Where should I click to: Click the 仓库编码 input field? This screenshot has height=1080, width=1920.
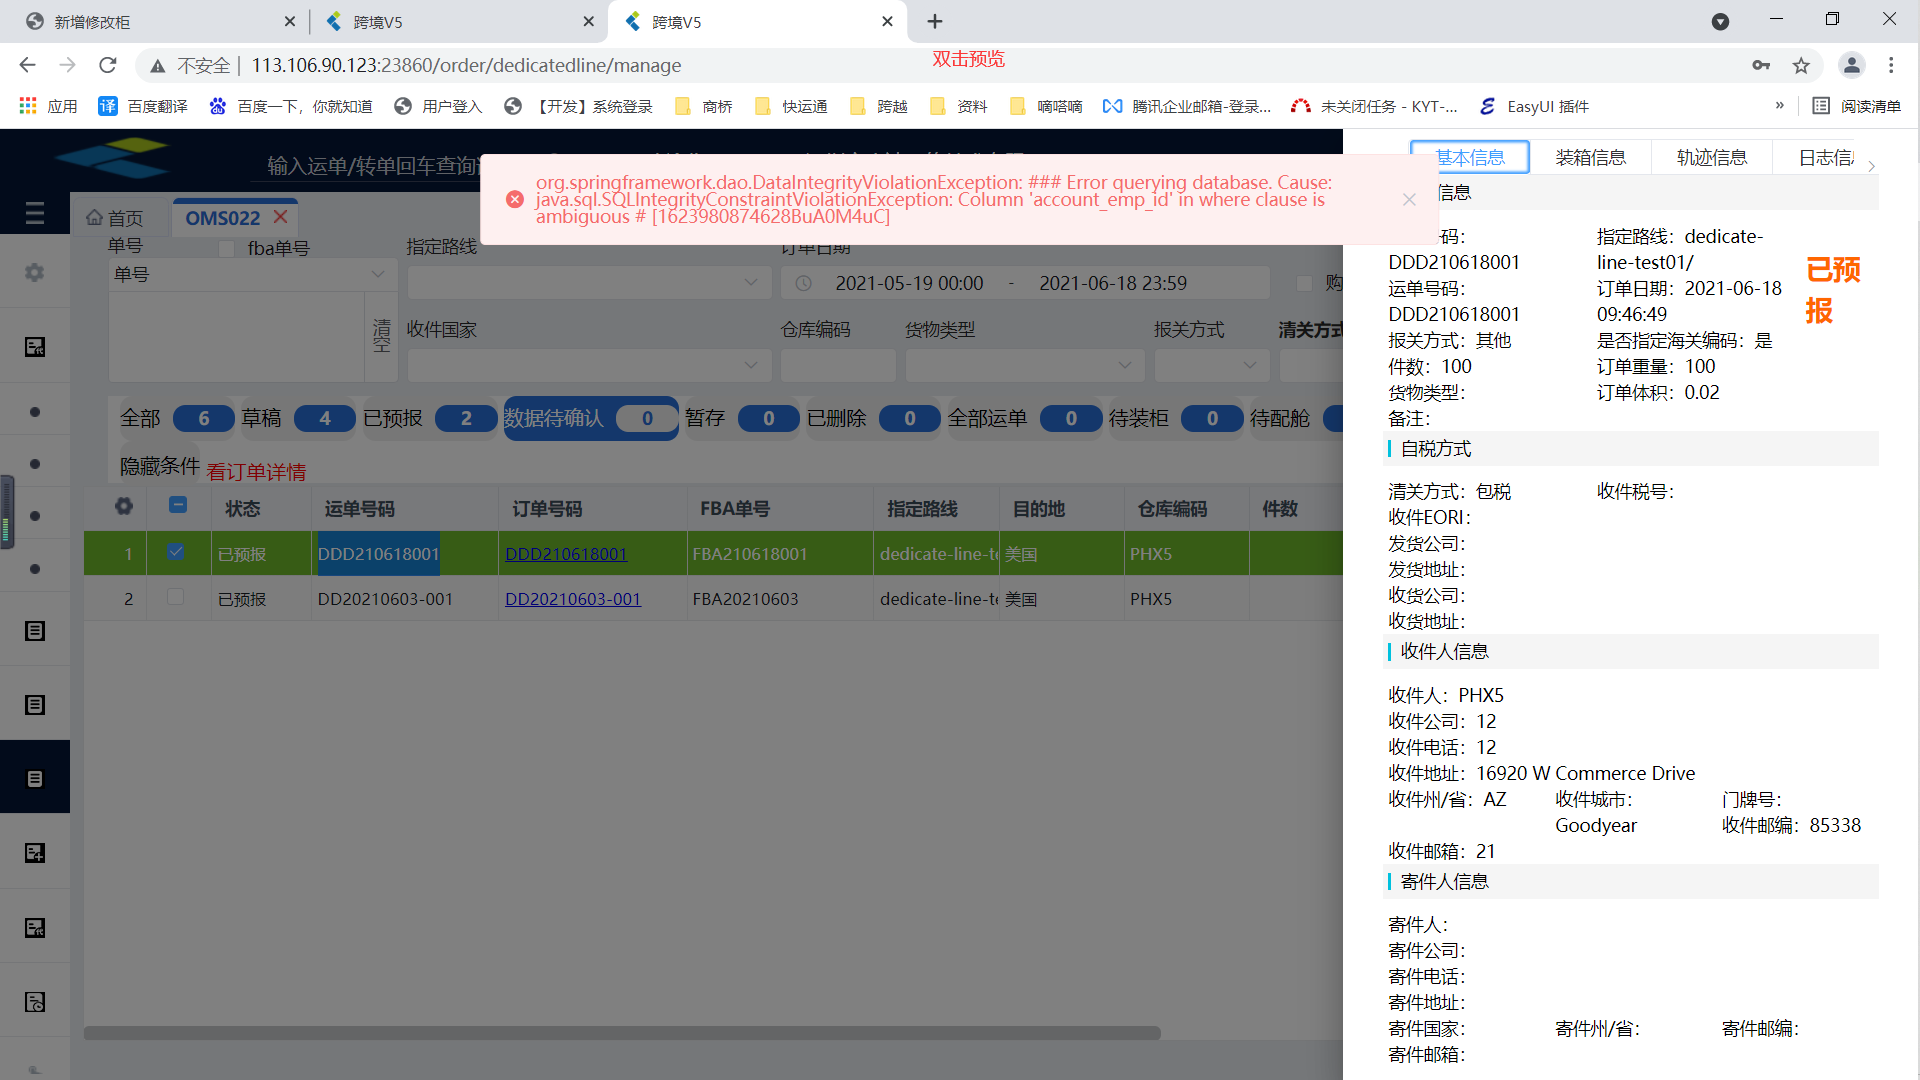click(x=838, y=365)
